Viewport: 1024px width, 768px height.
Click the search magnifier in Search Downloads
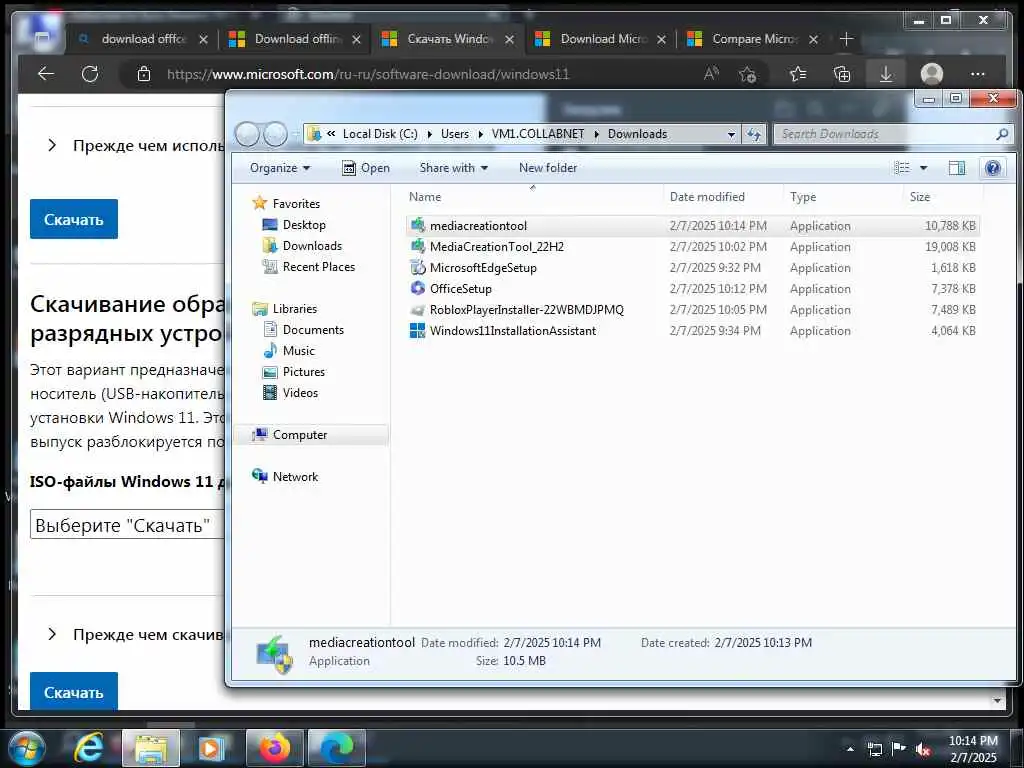click(1002, 134)
